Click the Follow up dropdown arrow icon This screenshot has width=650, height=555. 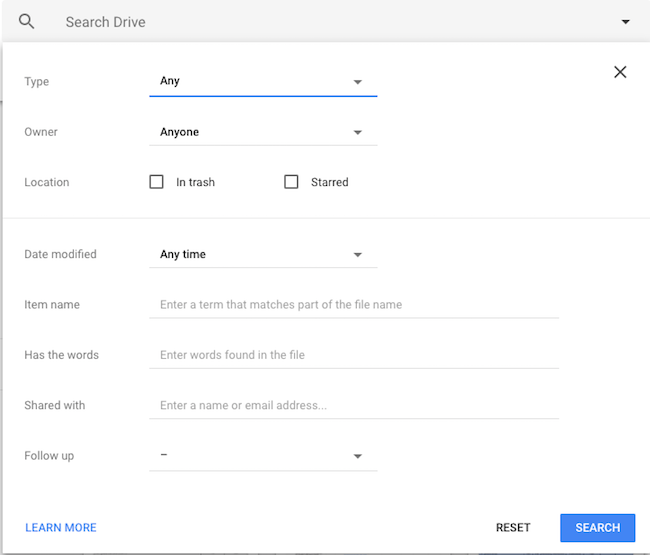coord(358,456)
